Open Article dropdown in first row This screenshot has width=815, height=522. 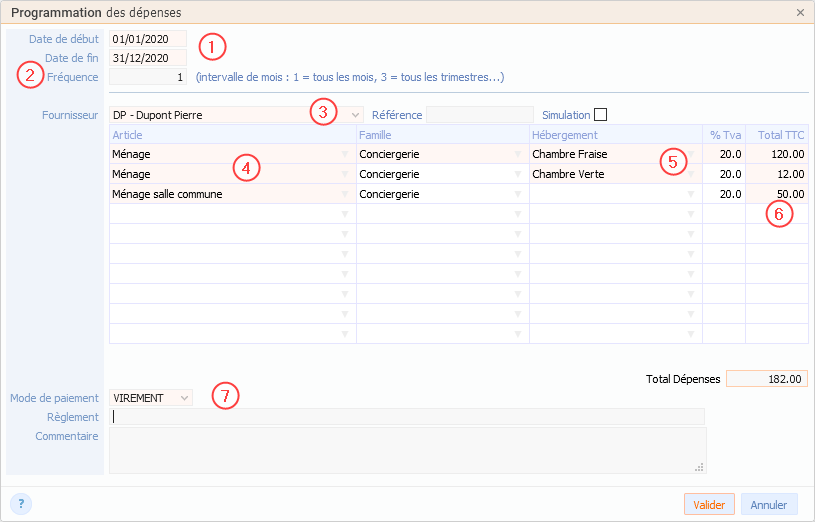(345, 154)
